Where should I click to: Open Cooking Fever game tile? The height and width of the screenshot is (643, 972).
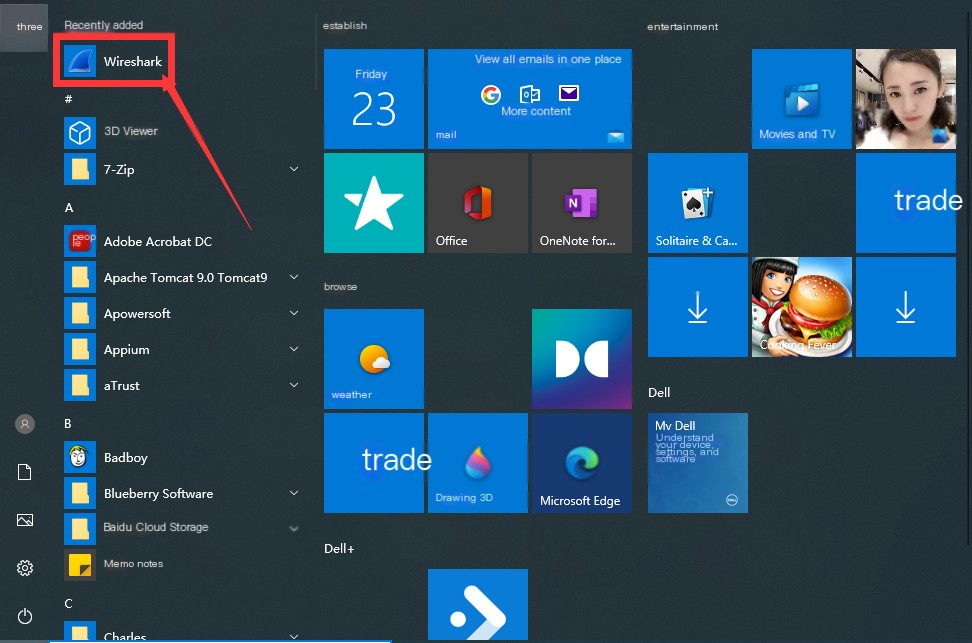pyautogui.click(x=802, y=307)
